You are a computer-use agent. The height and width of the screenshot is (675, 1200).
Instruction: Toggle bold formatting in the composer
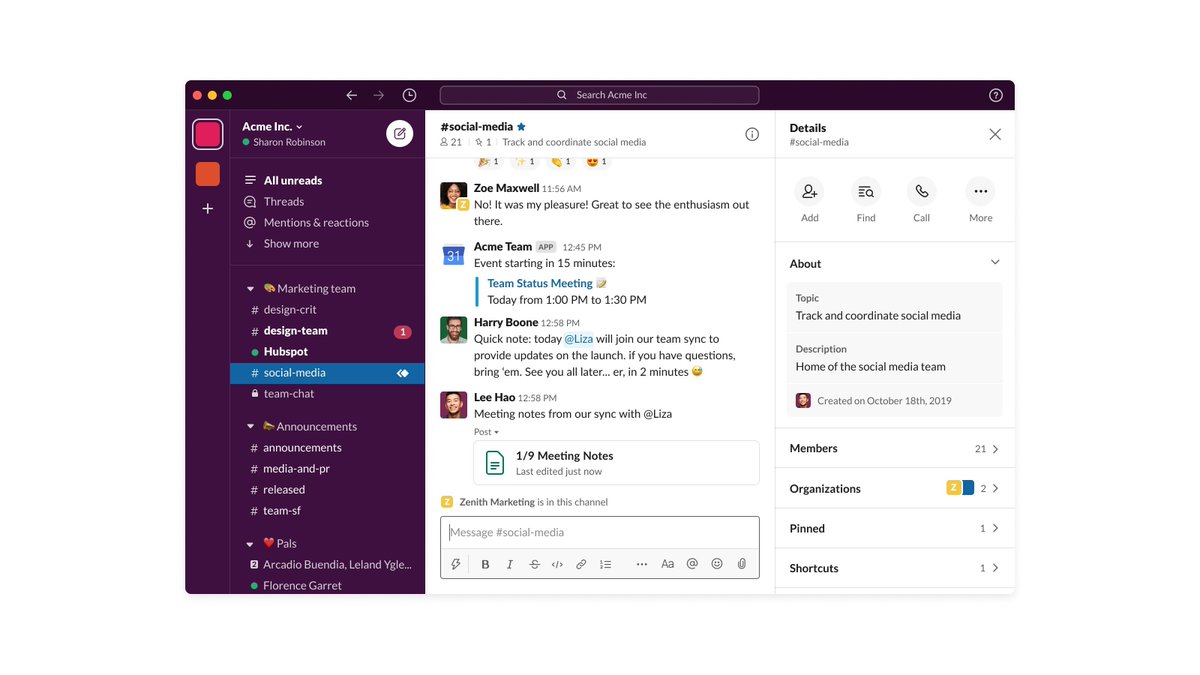coord(485,563)
